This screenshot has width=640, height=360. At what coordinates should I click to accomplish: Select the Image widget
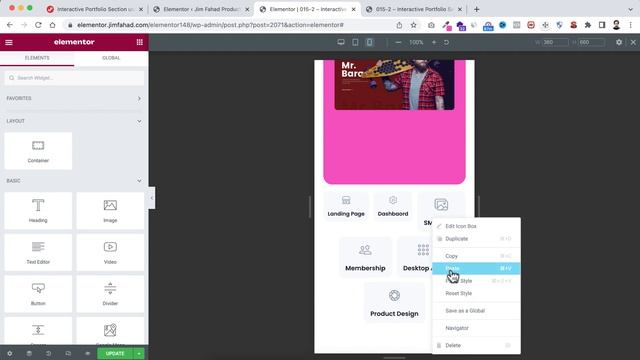point(110,211)
